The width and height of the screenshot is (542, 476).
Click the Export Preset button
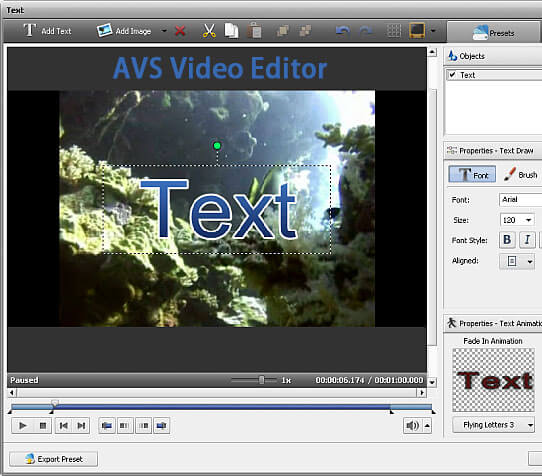pyautogui.click(x=53, y=459)
